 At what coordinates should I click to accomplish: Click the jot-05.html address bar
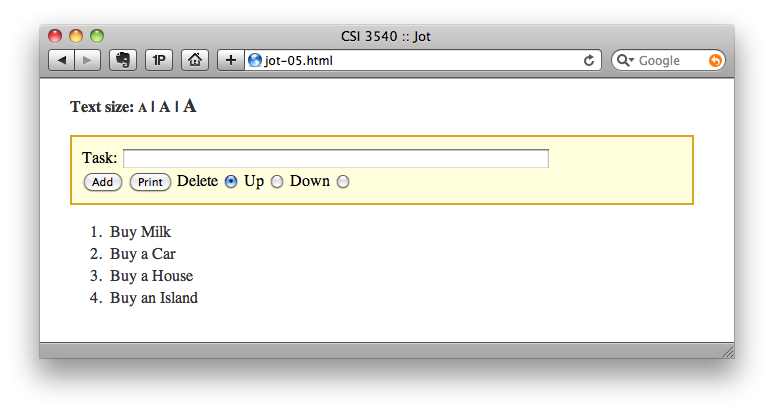coord(415,61)
